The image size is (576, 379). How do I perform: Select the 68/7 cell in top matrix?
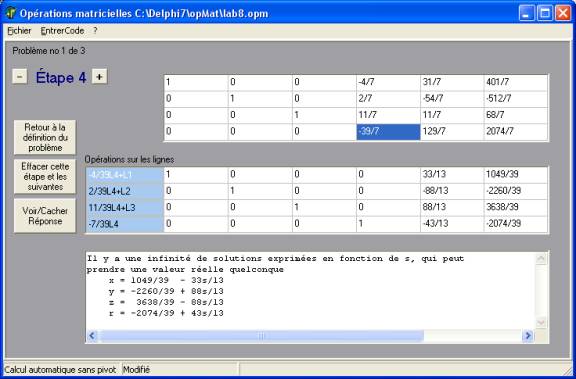(x=516, y=115)
